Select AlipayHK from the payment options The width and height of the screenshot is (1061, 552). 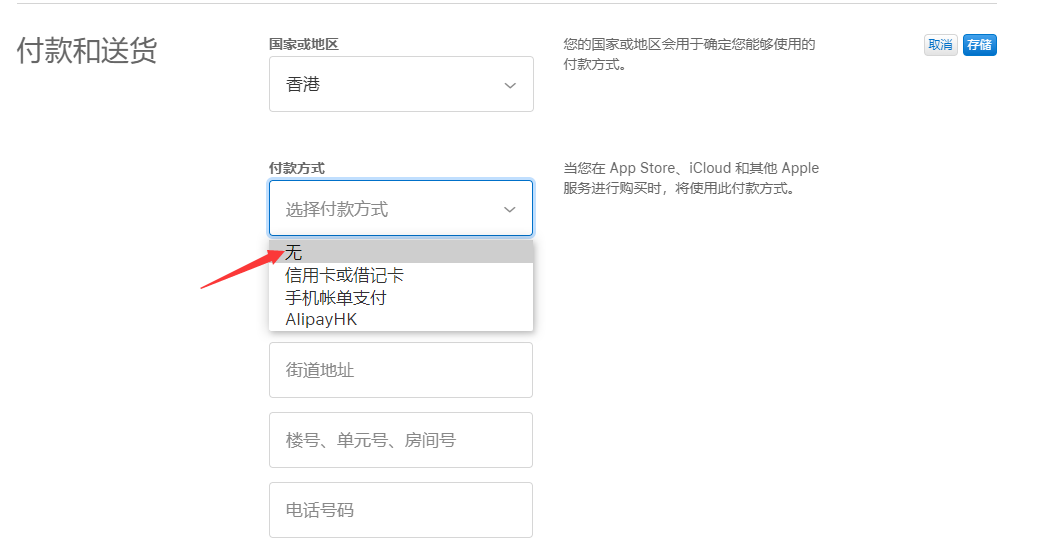tap(321, 320)
